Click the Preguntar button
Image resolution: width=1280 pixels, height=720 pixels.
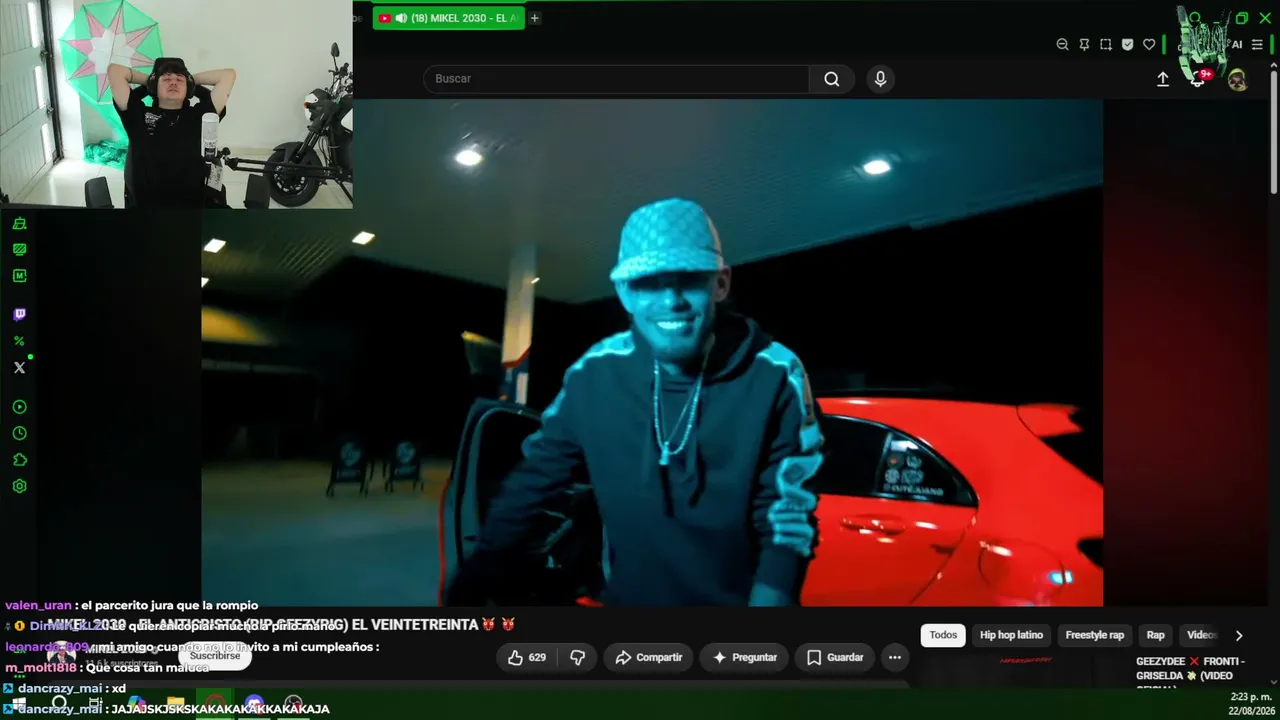click(x=743, y=657)
